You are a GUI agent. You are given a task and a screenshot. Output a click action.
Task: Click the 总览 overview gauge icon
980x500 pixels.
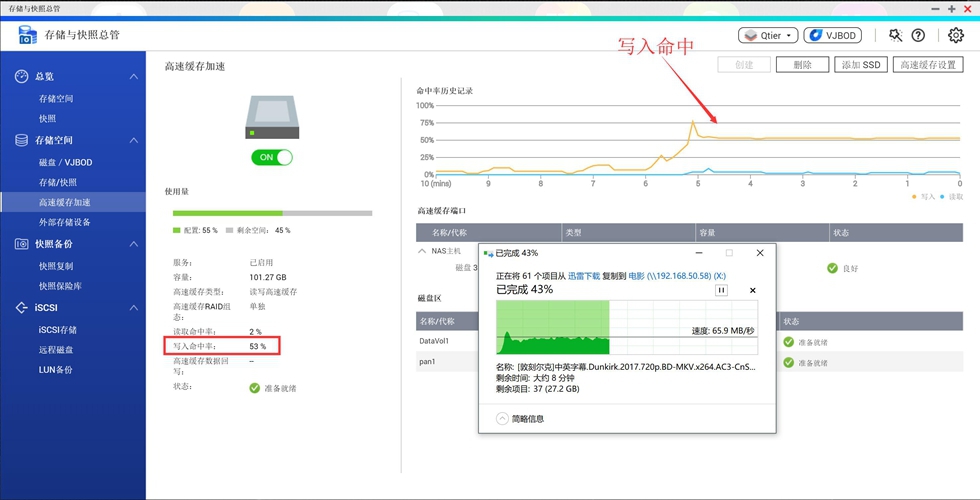21,76
